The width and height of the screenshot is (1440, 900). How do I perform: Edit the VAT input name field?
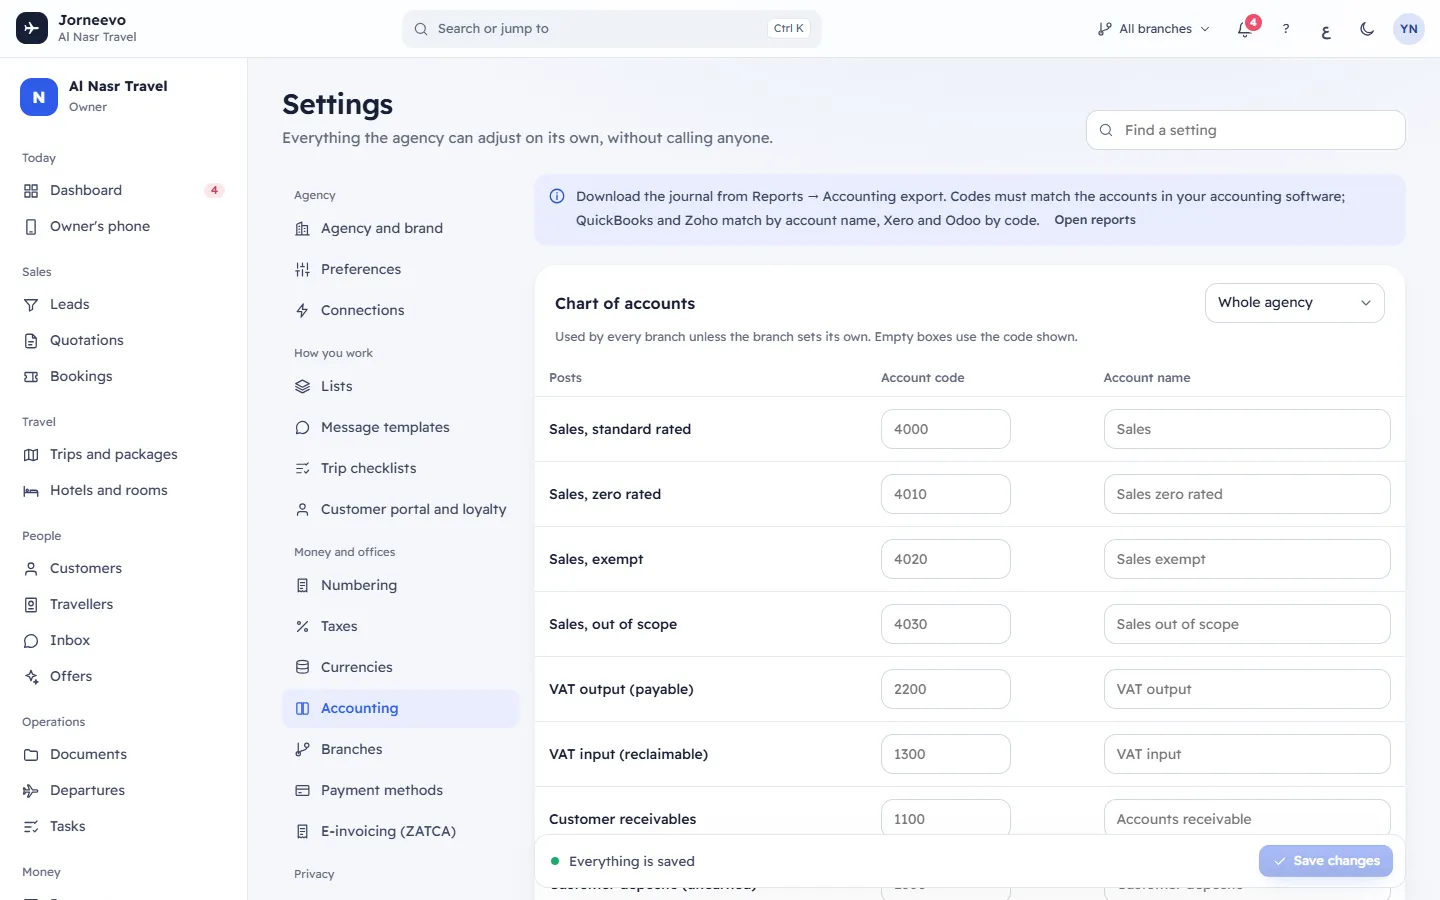[x=1247, y=754]
